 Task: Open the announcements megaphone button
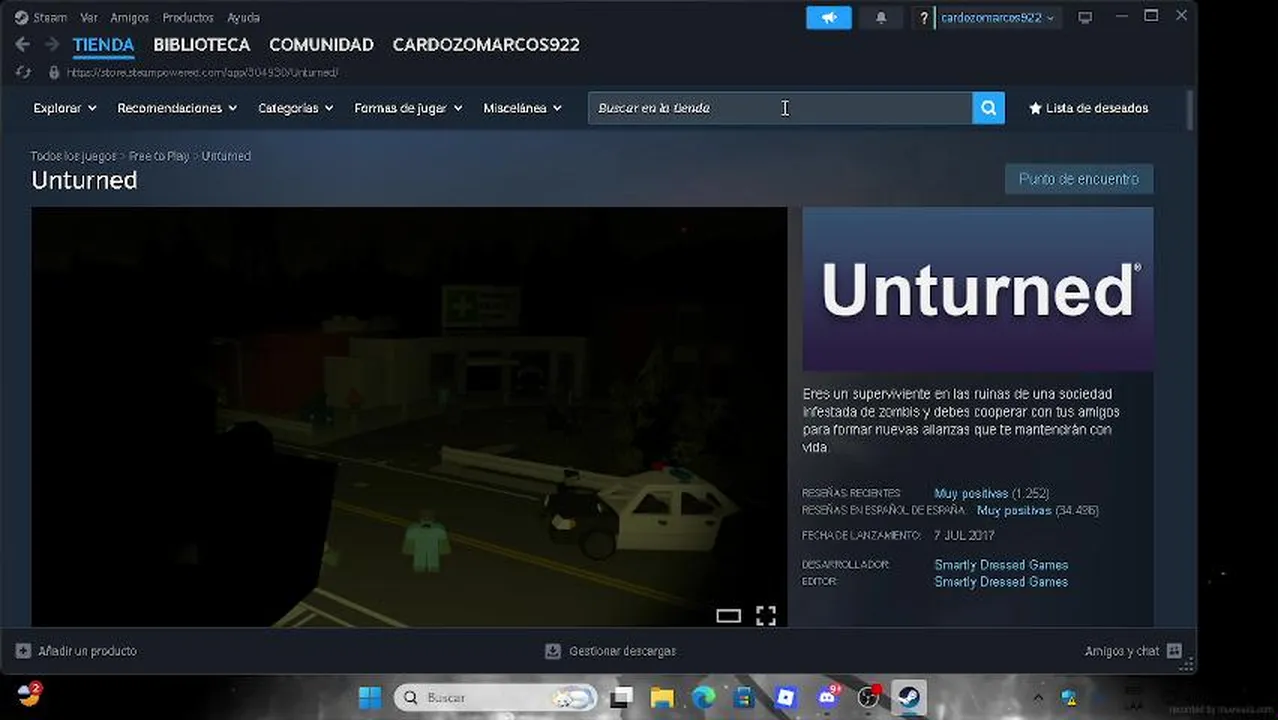tap(829, 18)
